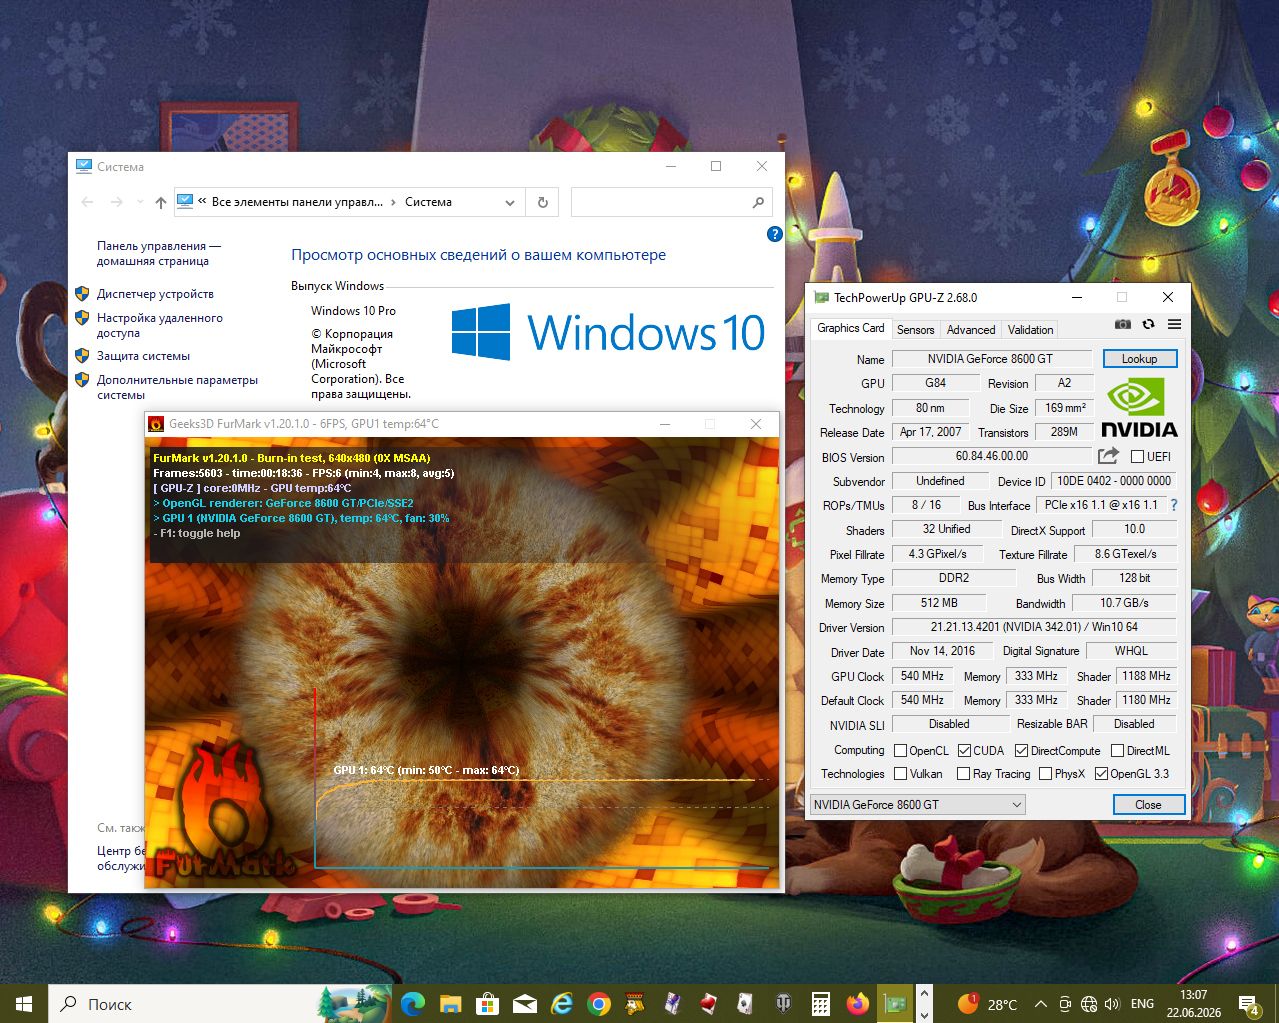Open File Explorer from the taskbar

tap(450, 1003)
